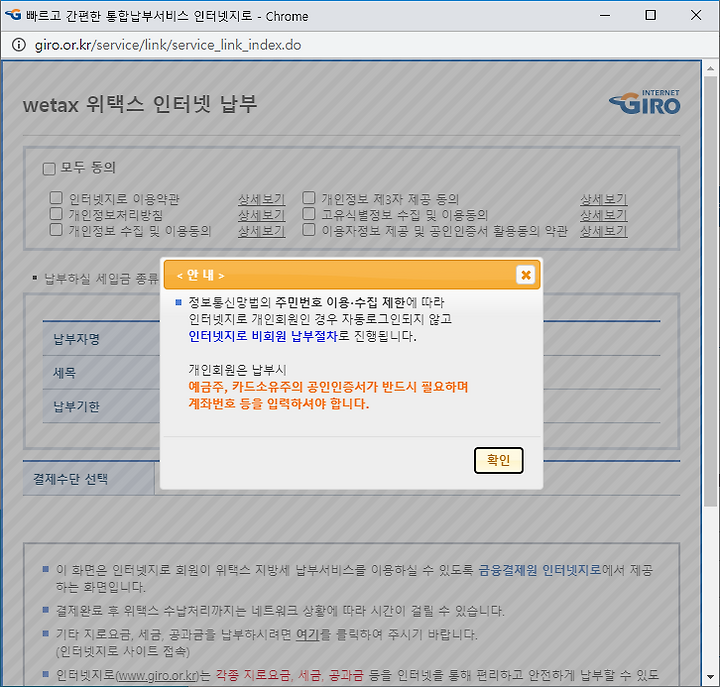
Task: Click the Internet GIRO logo
Action: [645, 101]
